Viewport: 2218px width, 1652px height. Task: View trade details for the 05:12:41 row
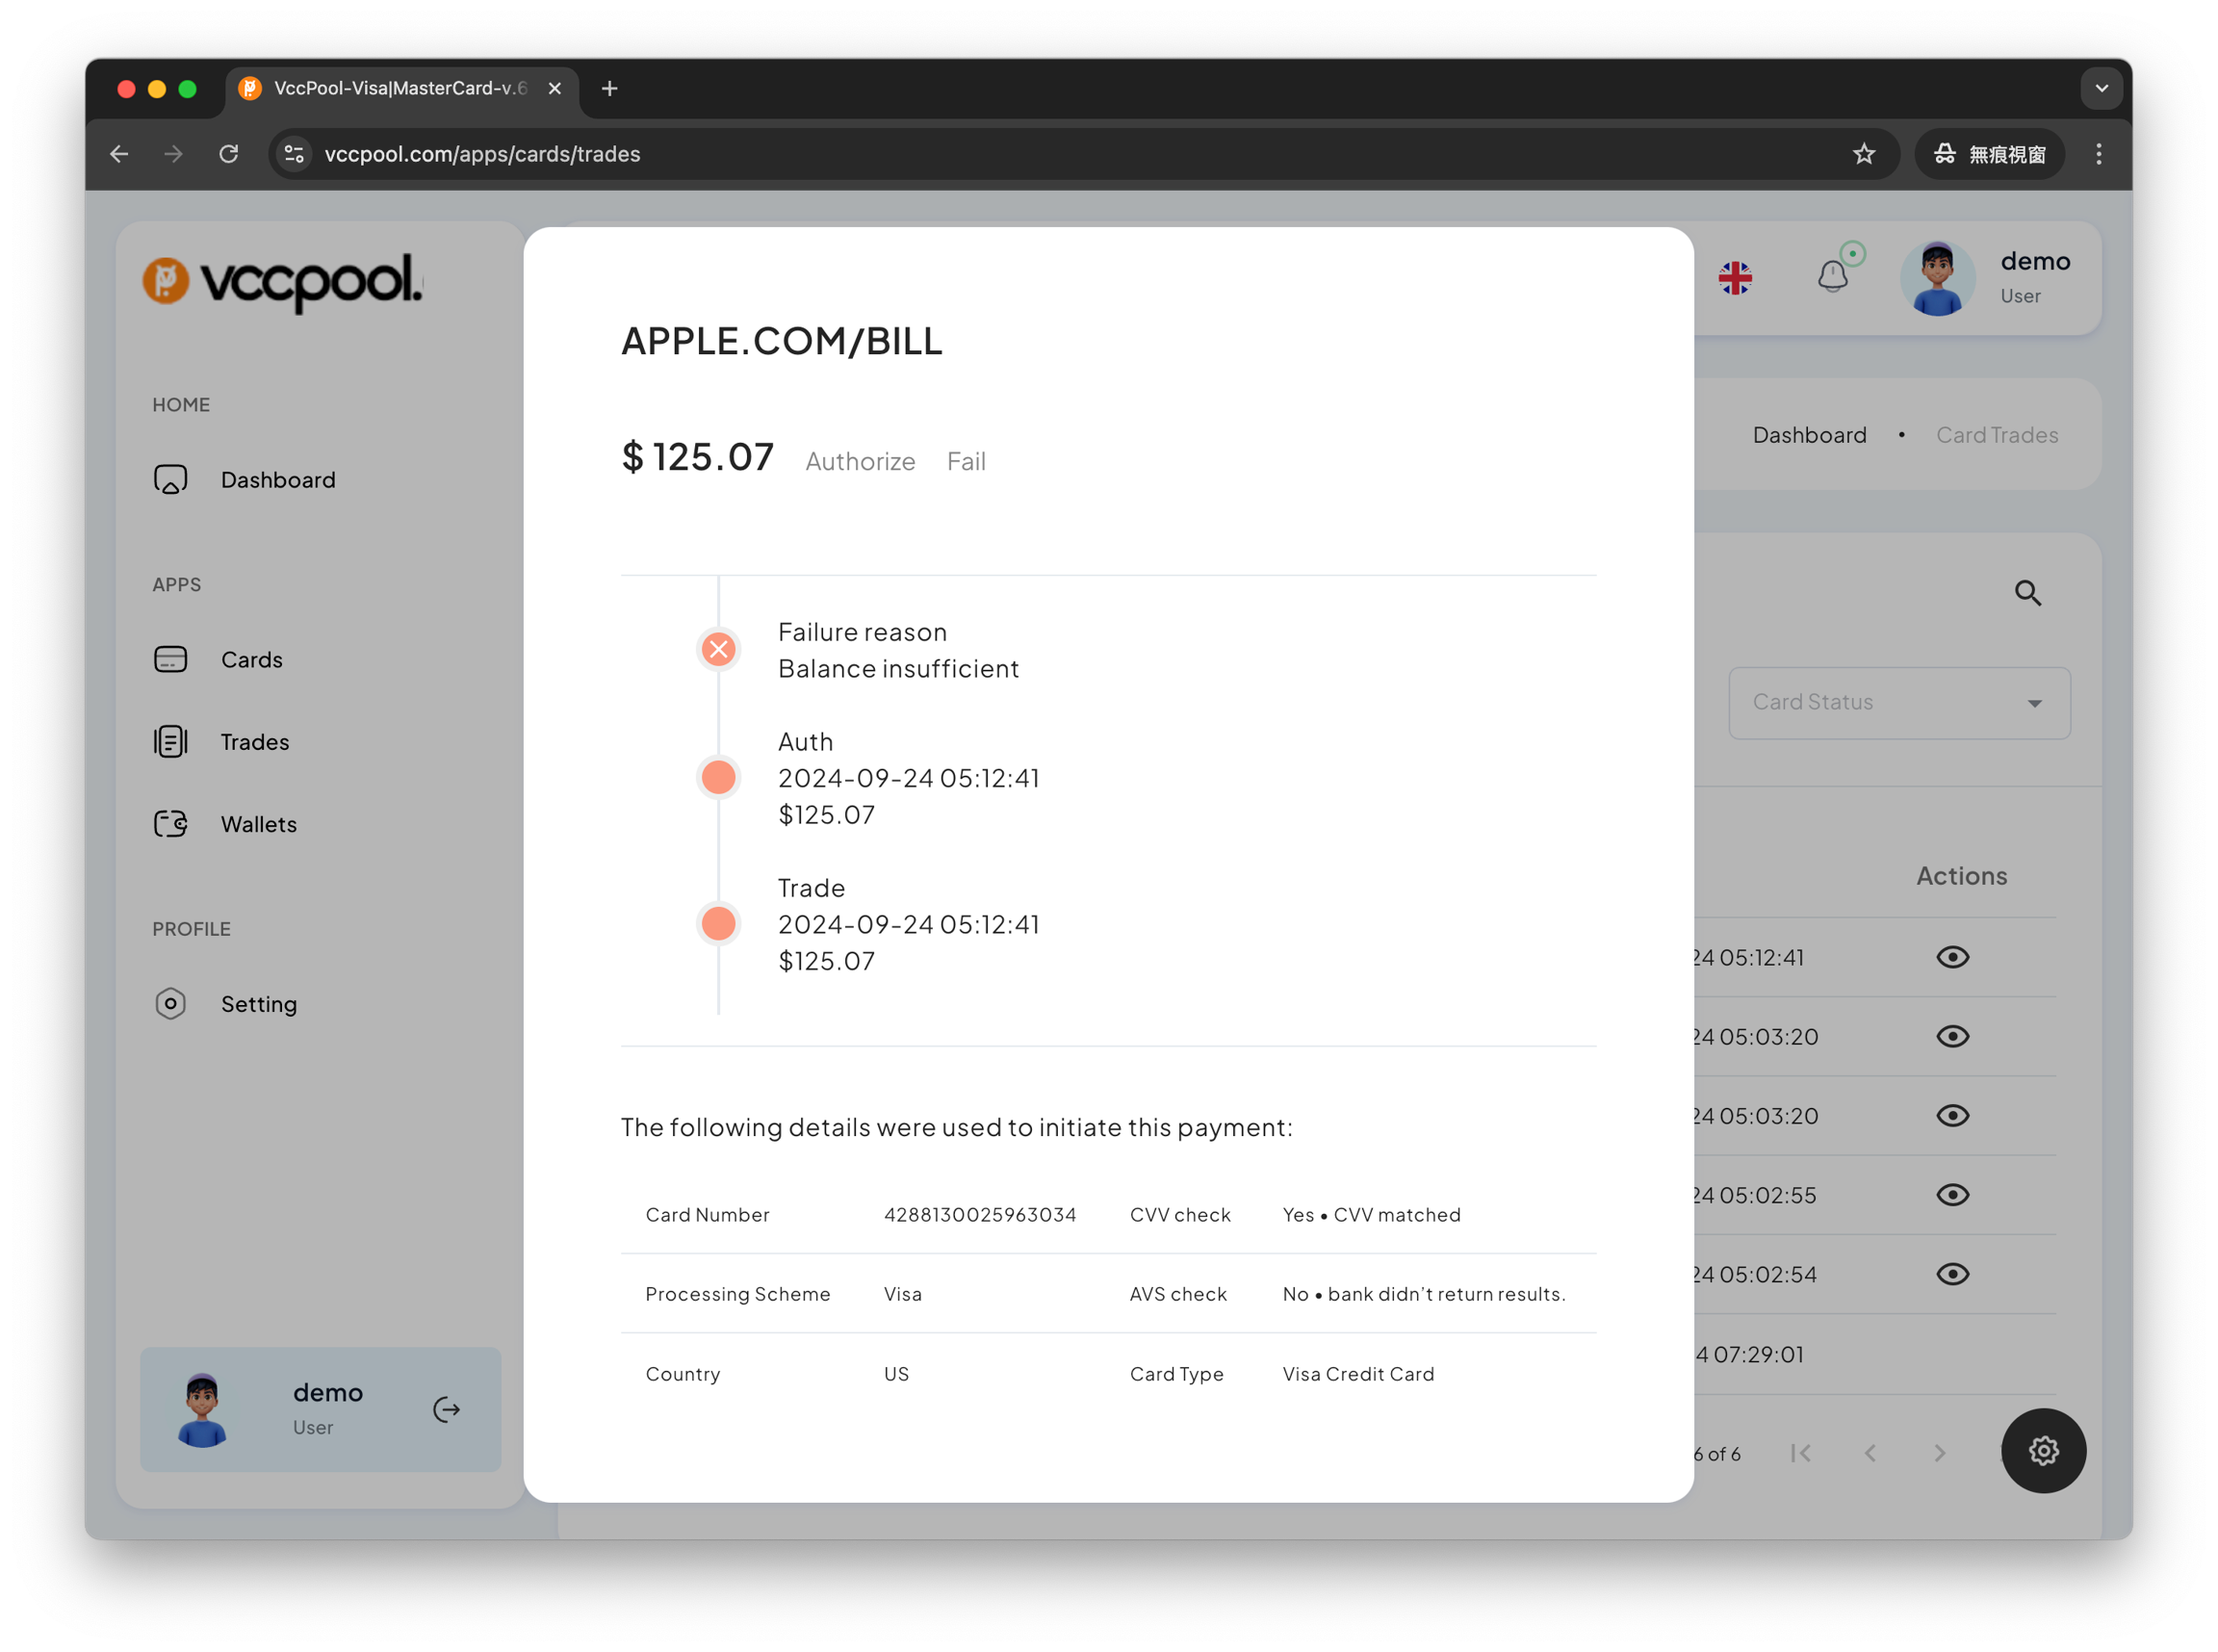pyautogui.click(x=1952, y=957)
